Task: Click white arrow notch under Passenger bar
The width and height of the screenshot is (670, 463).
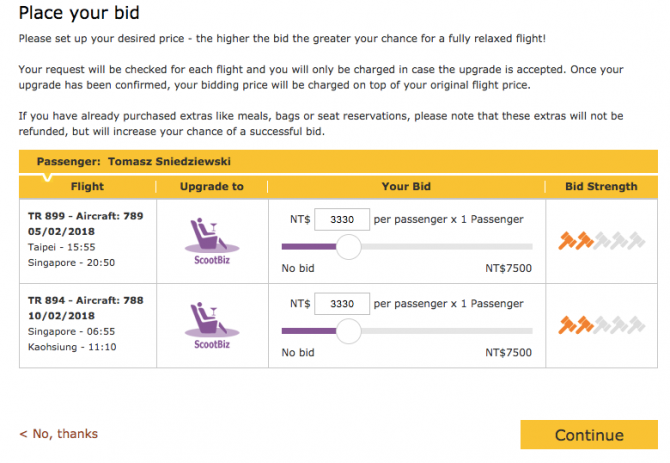Action: click(47, 176)
